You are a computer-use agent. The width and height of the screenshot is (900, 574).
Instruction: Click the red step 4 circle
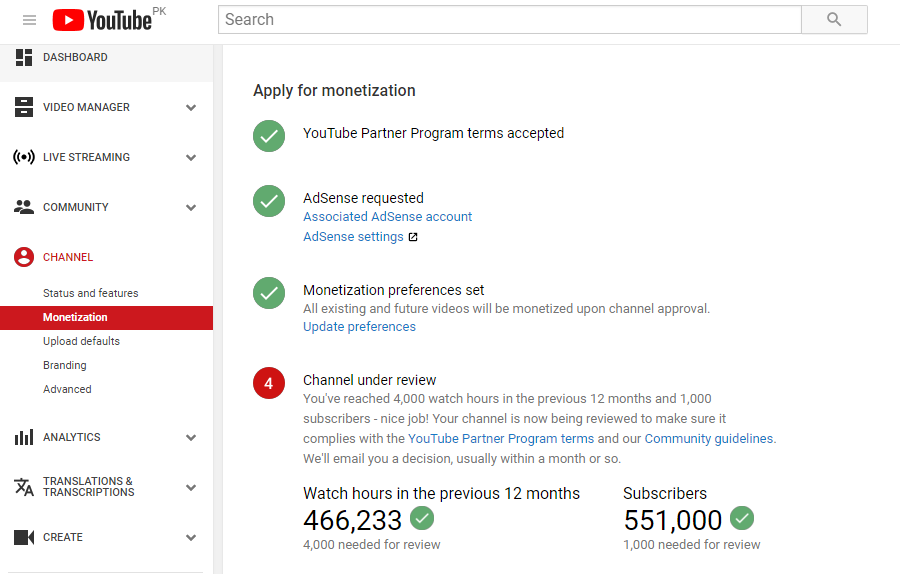[269, 383]
